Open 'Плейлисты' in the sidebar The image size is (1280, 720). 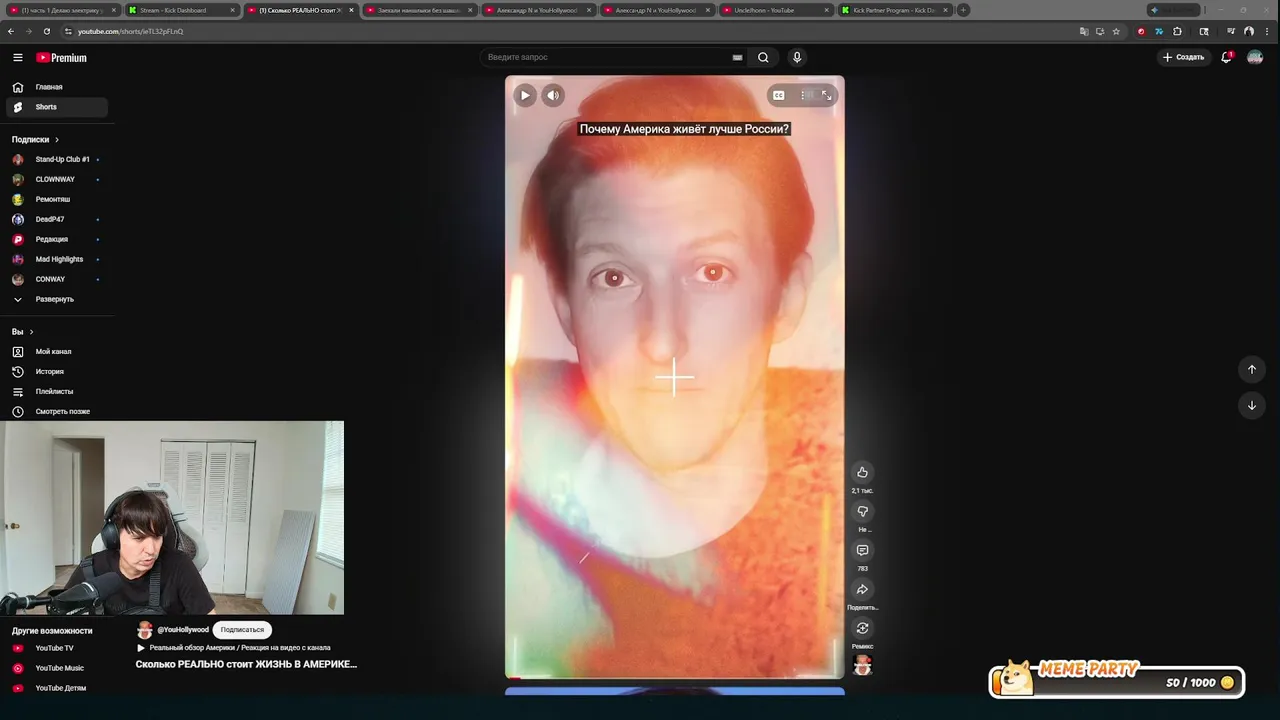[x=56, y=391]
